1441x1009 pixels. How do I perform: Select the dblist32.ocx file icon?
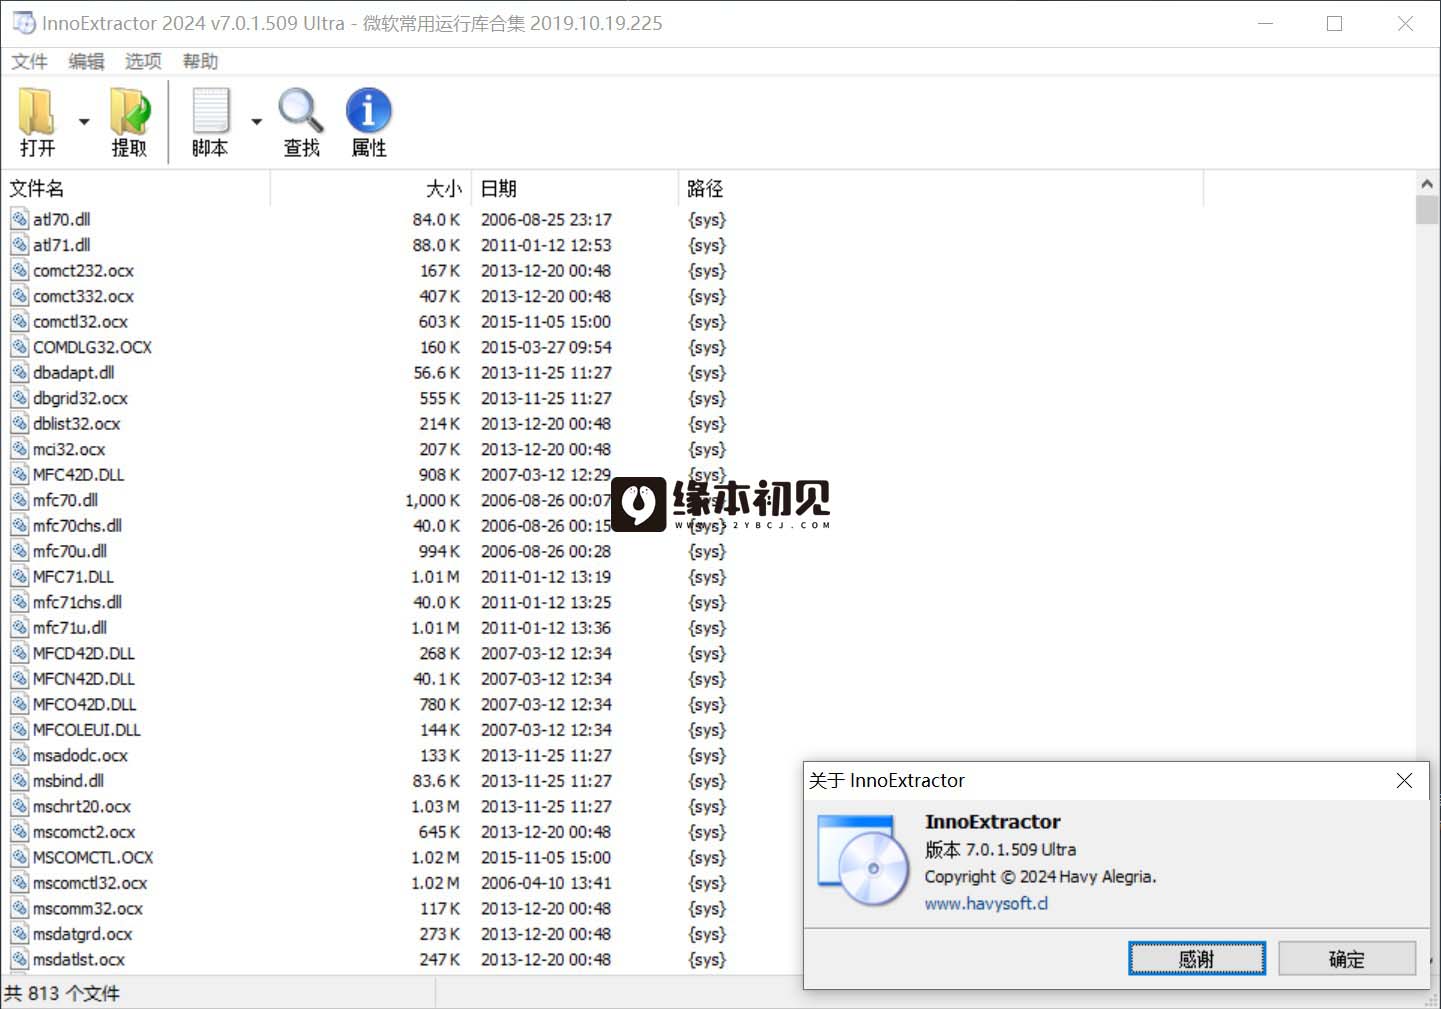[20, 422]
